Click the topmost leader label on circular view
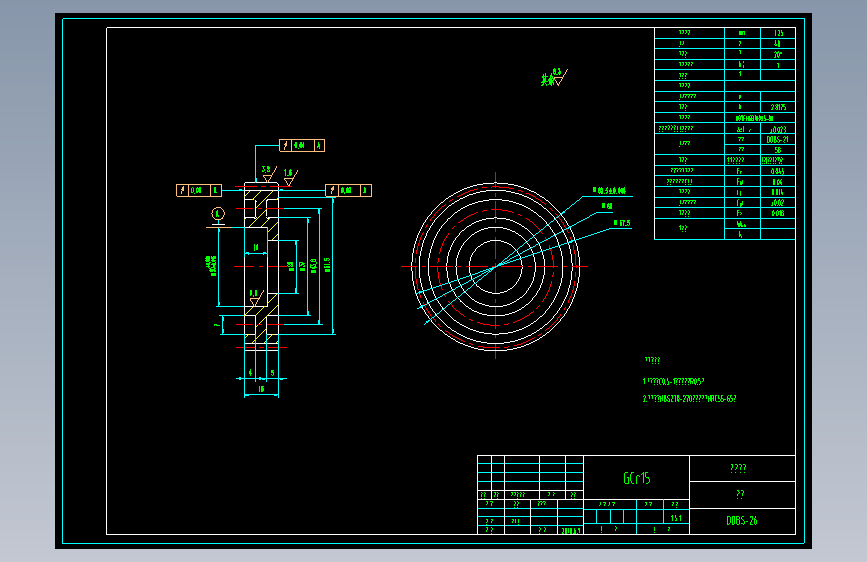867x562 pixels. (609, 190)
